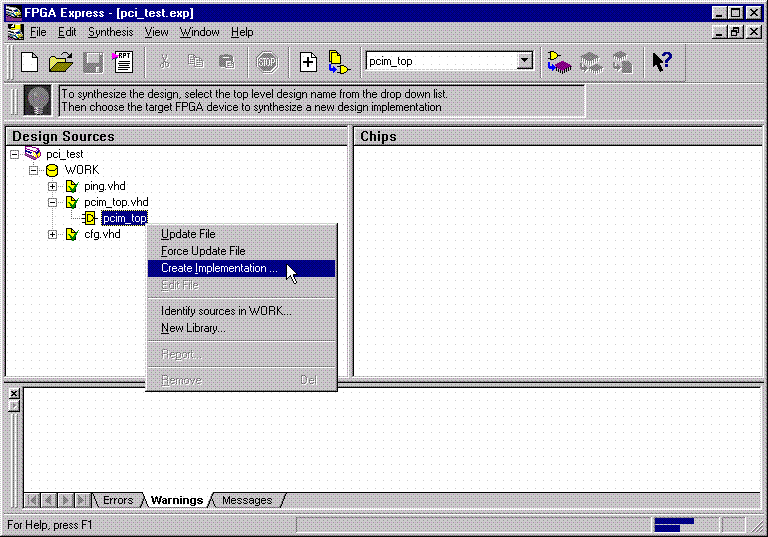Switch to the Errors tab
The height and width of the screenshot is (537, 768).
click(117, 500)
